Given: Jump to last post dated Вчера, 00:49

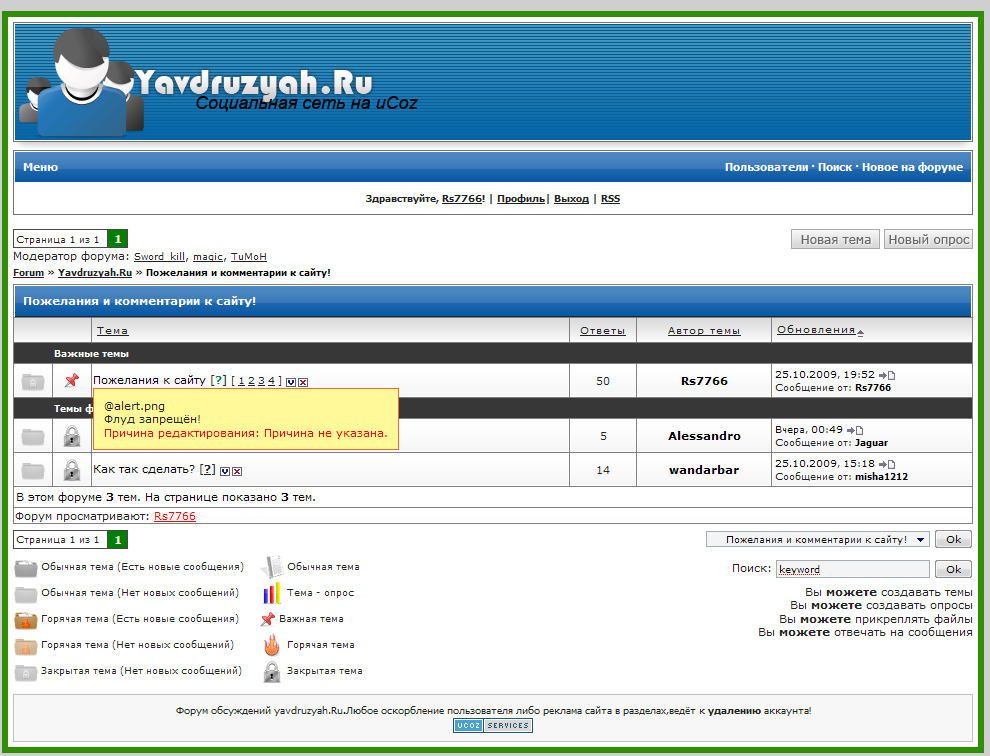Looking at the screenshot, I should tap(855, 430).
